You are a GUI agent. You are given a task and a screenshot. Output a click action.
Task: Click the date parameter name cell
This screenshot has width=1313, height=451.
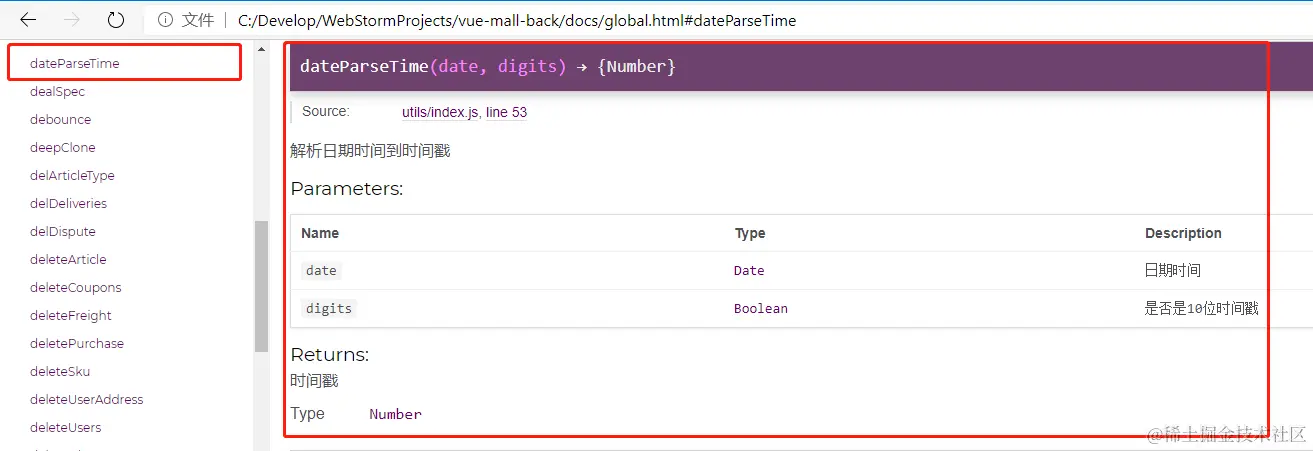click(322, 270)
